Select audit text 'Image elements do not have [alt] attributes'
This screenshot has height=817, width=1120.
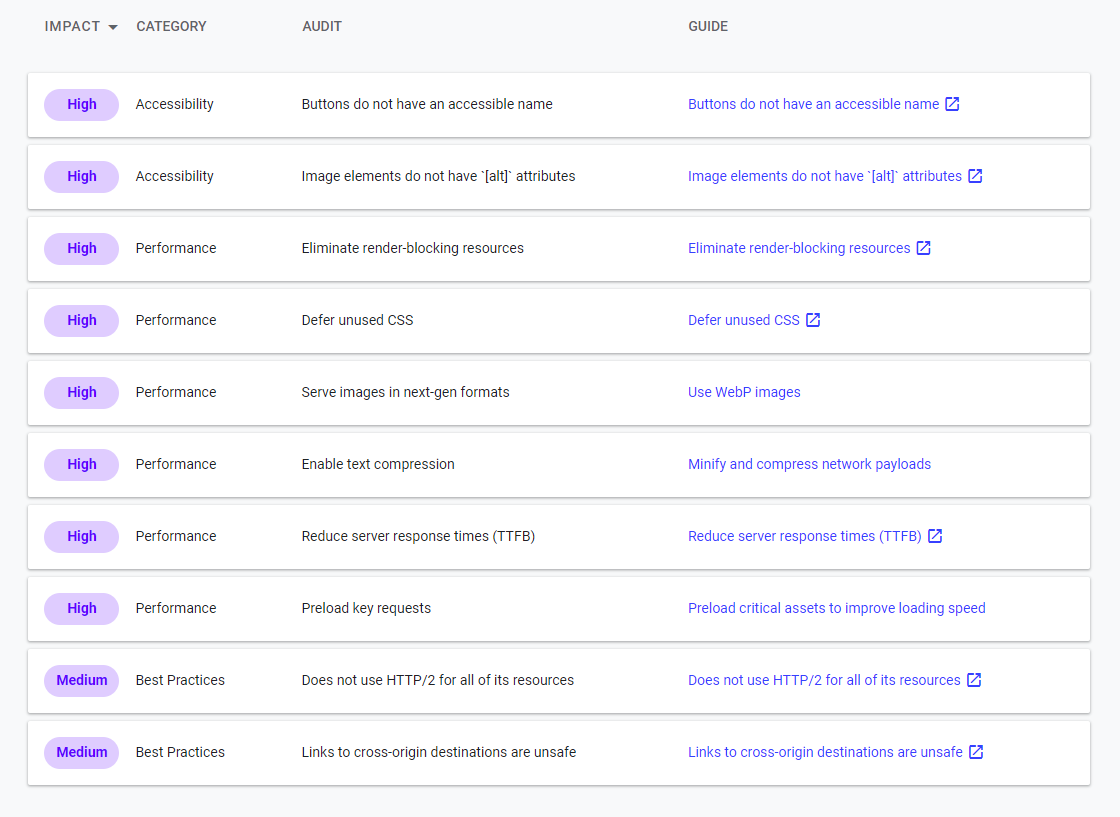[439, 176]
